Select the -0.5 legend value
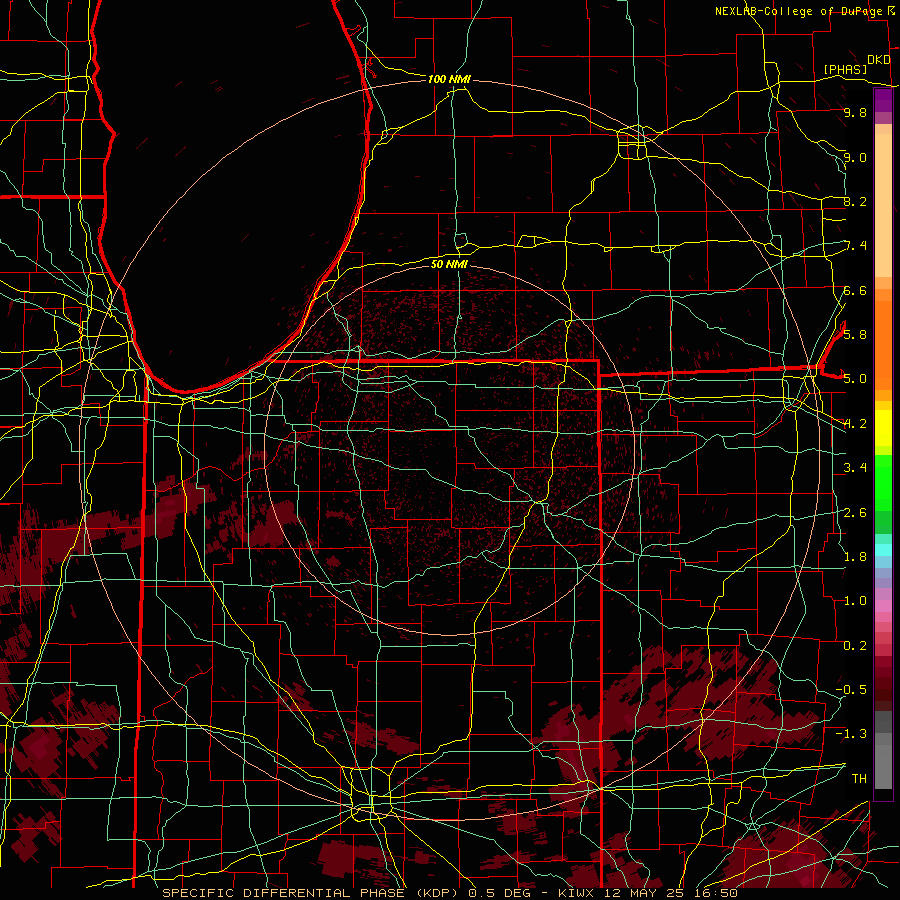Viewport: 900px width, 900px height. (x=851, y=689)
